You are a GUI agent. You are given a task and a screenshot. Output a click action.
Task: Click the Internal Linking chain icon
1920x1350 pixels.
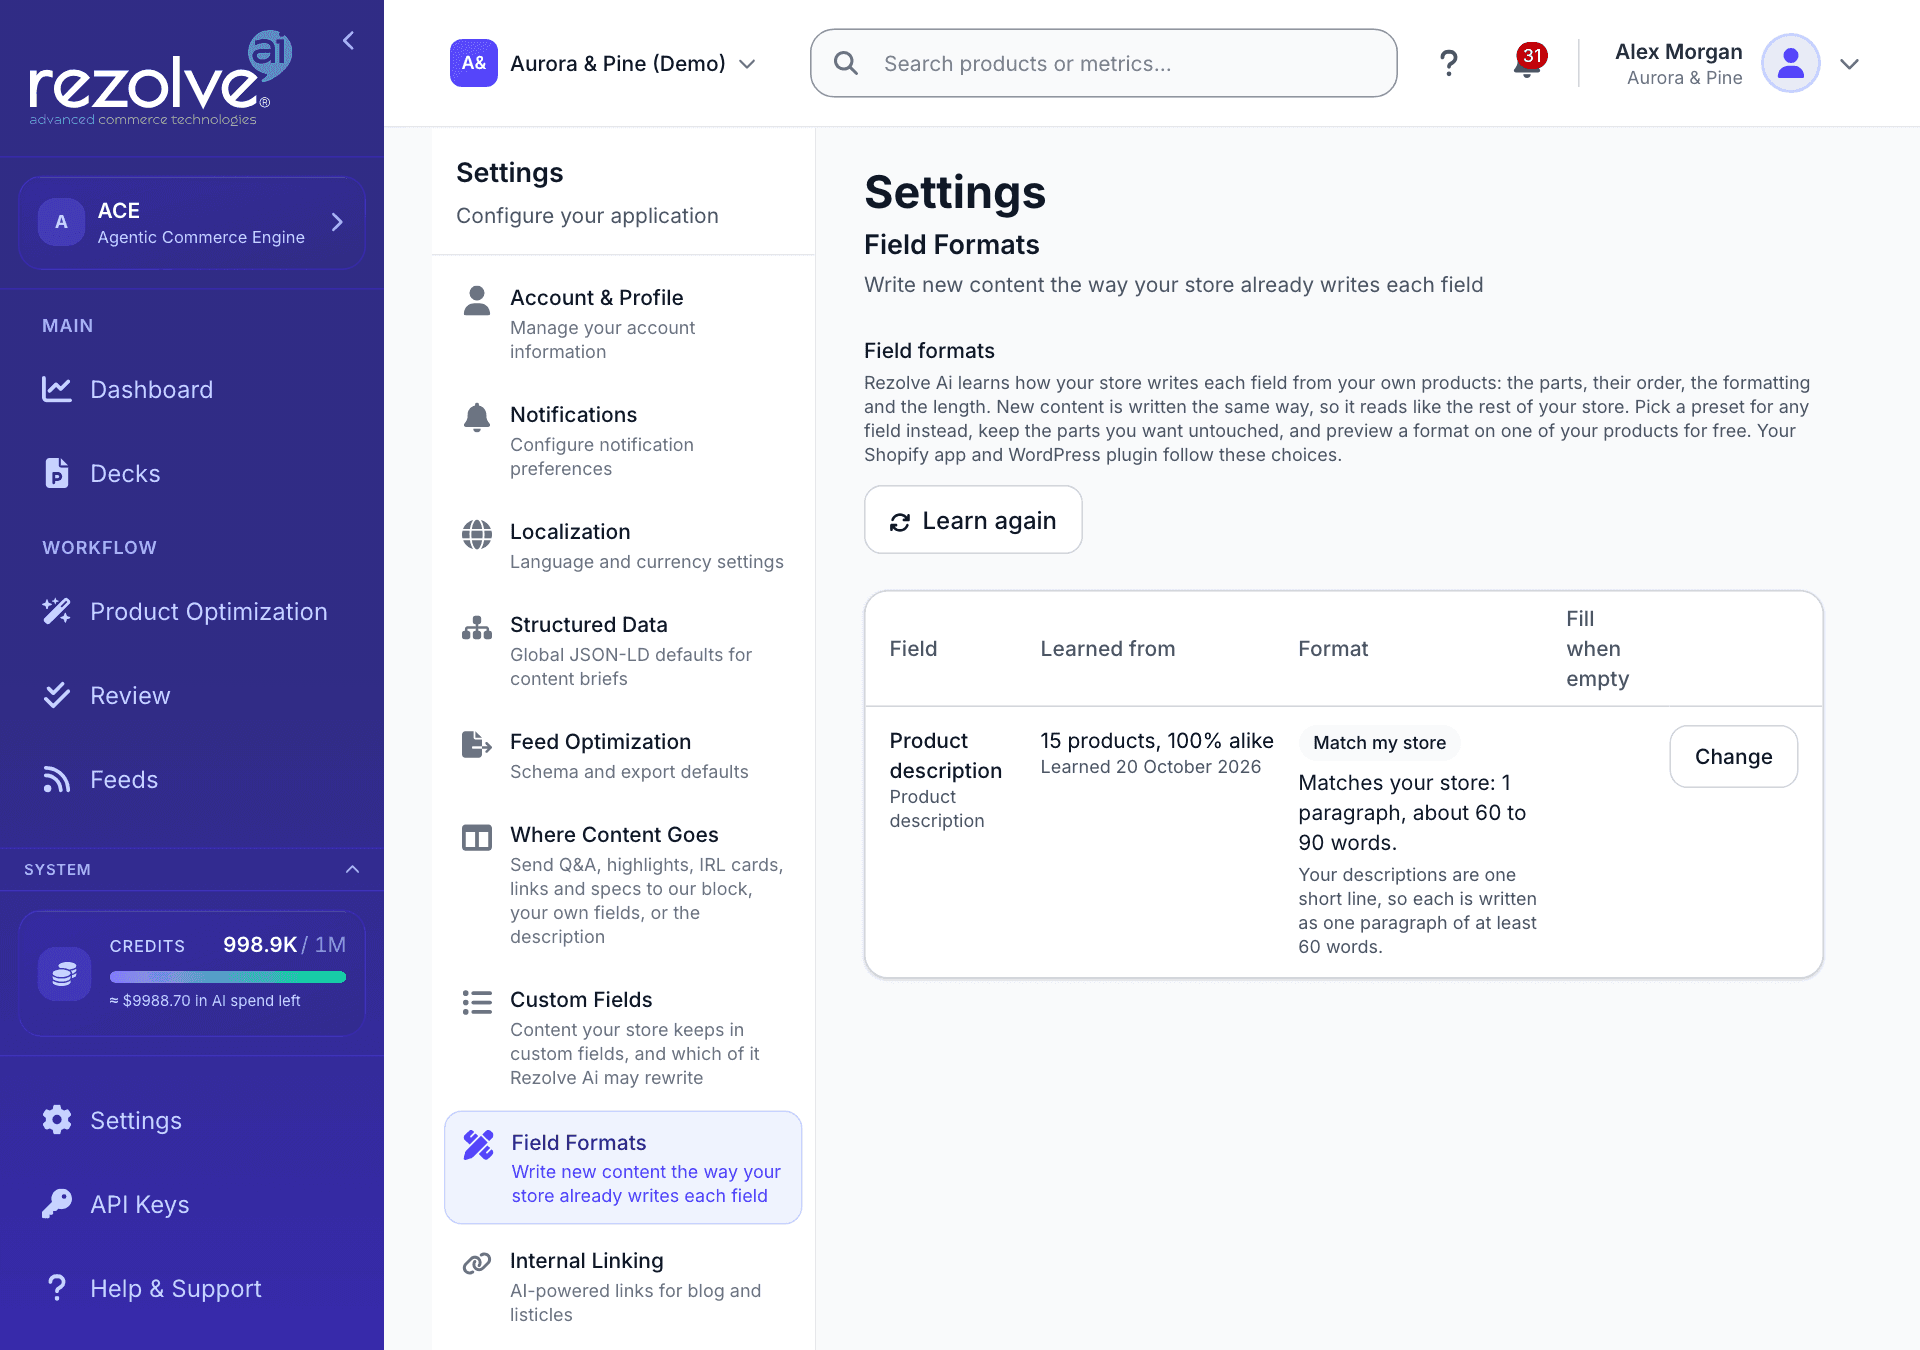[x=477, y=1263]
